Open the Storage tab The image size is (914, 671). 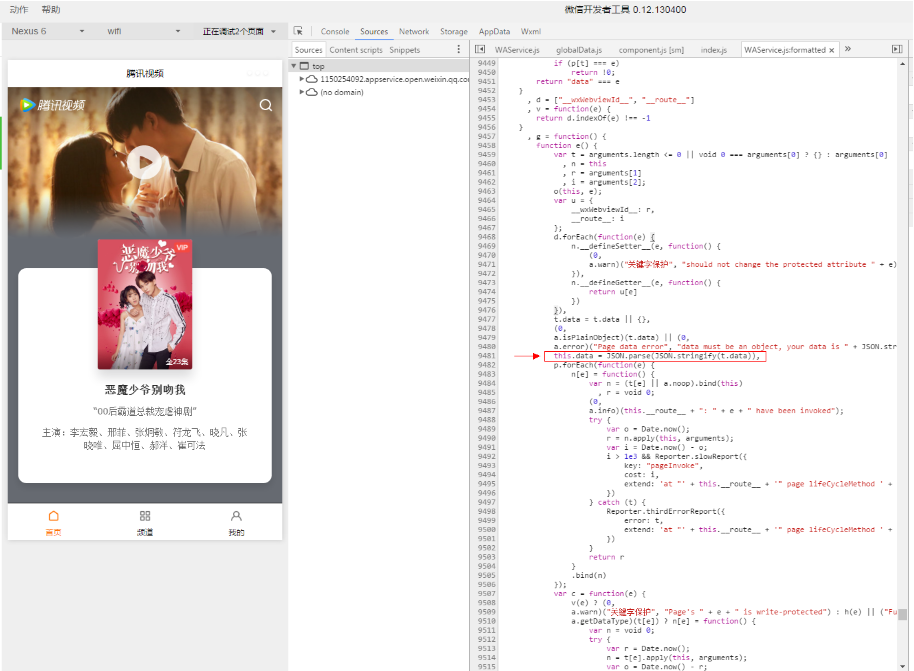tap(454, 31)
